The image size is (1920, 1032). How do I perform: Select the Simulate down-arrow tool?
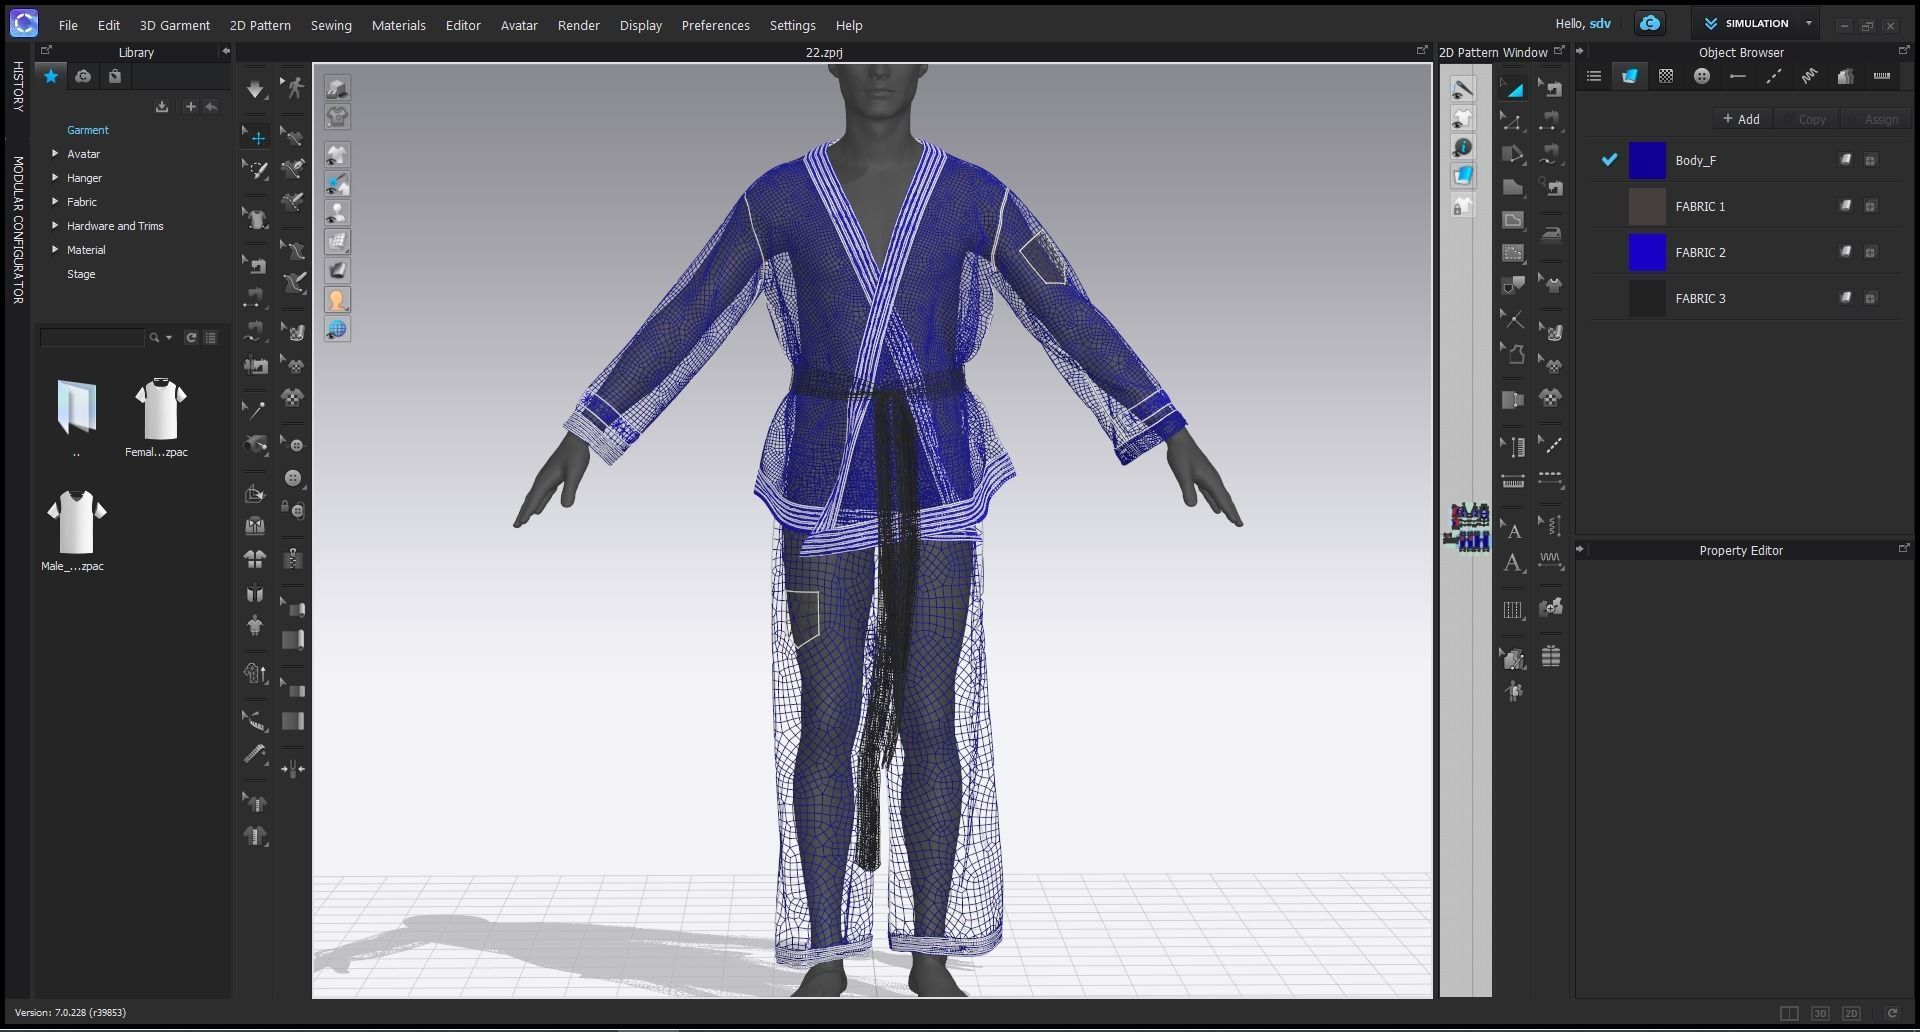(x=255, y=89)
